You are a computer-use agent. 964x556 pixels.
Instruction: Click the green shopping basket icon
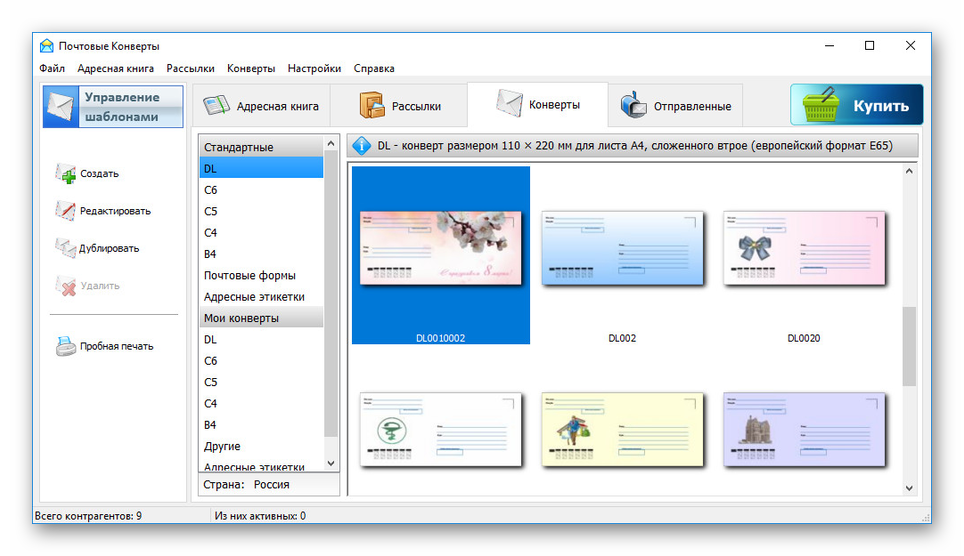(821, 105)
